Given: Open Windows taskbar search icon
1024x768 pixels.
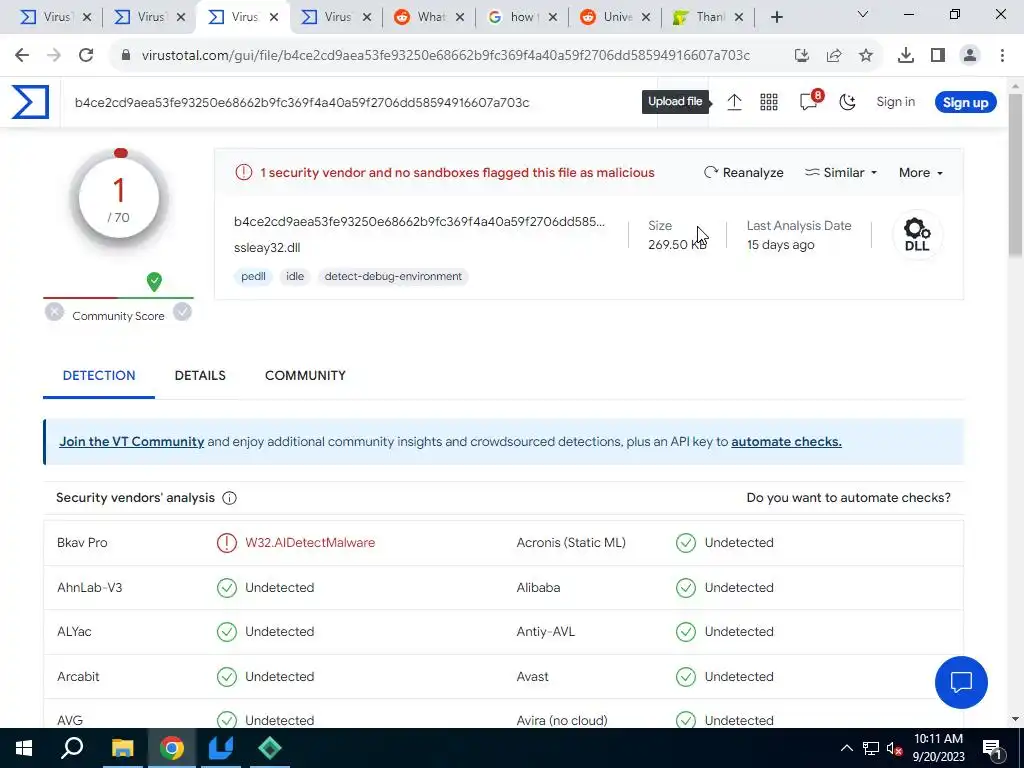Looking at the screenshot, I should 72,748.
